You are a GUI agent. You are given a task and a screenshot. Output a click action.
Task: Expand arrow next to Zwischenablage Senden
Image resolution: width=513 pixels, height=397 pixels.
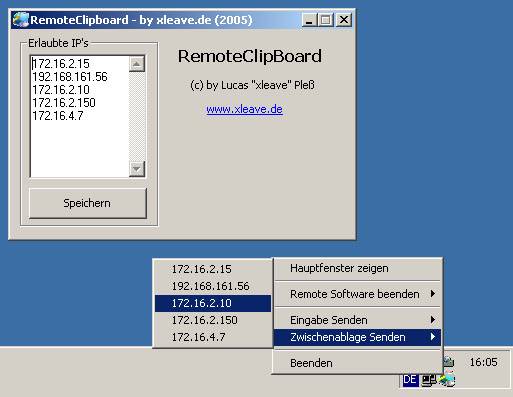coord(433,337)
